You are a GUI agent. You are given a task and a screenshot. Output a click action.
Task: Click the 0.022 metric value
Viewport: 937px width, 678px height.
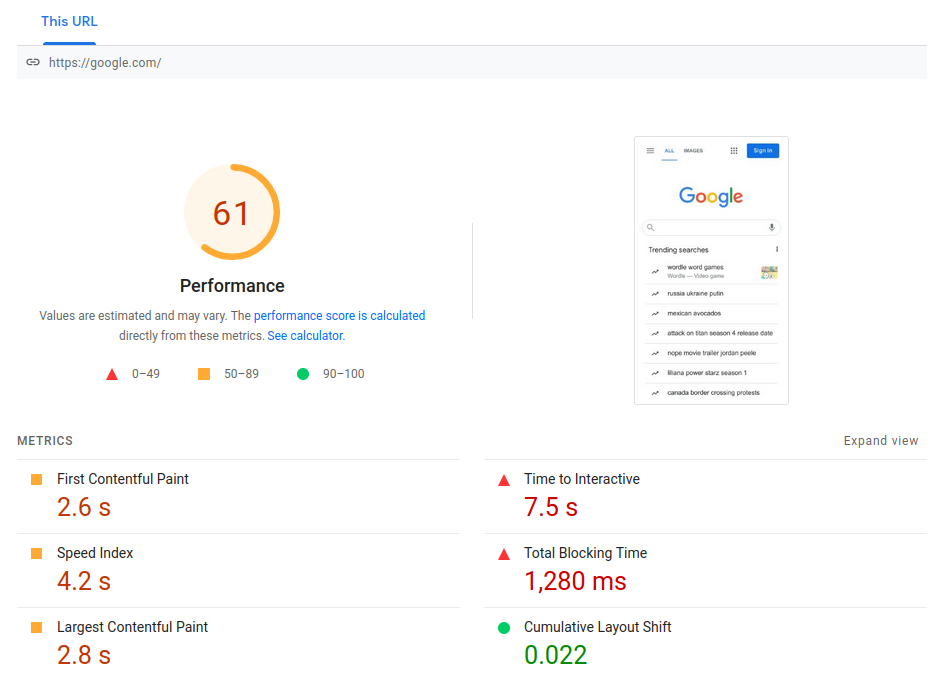click(556, 655)
